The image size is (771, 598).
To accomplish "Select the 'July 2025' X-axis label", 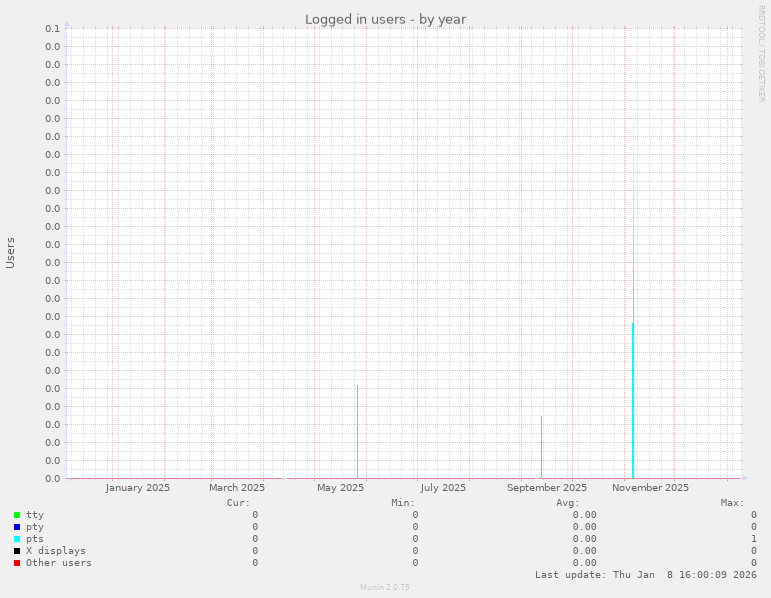I will pyautogui.click(x=443, y=488).
